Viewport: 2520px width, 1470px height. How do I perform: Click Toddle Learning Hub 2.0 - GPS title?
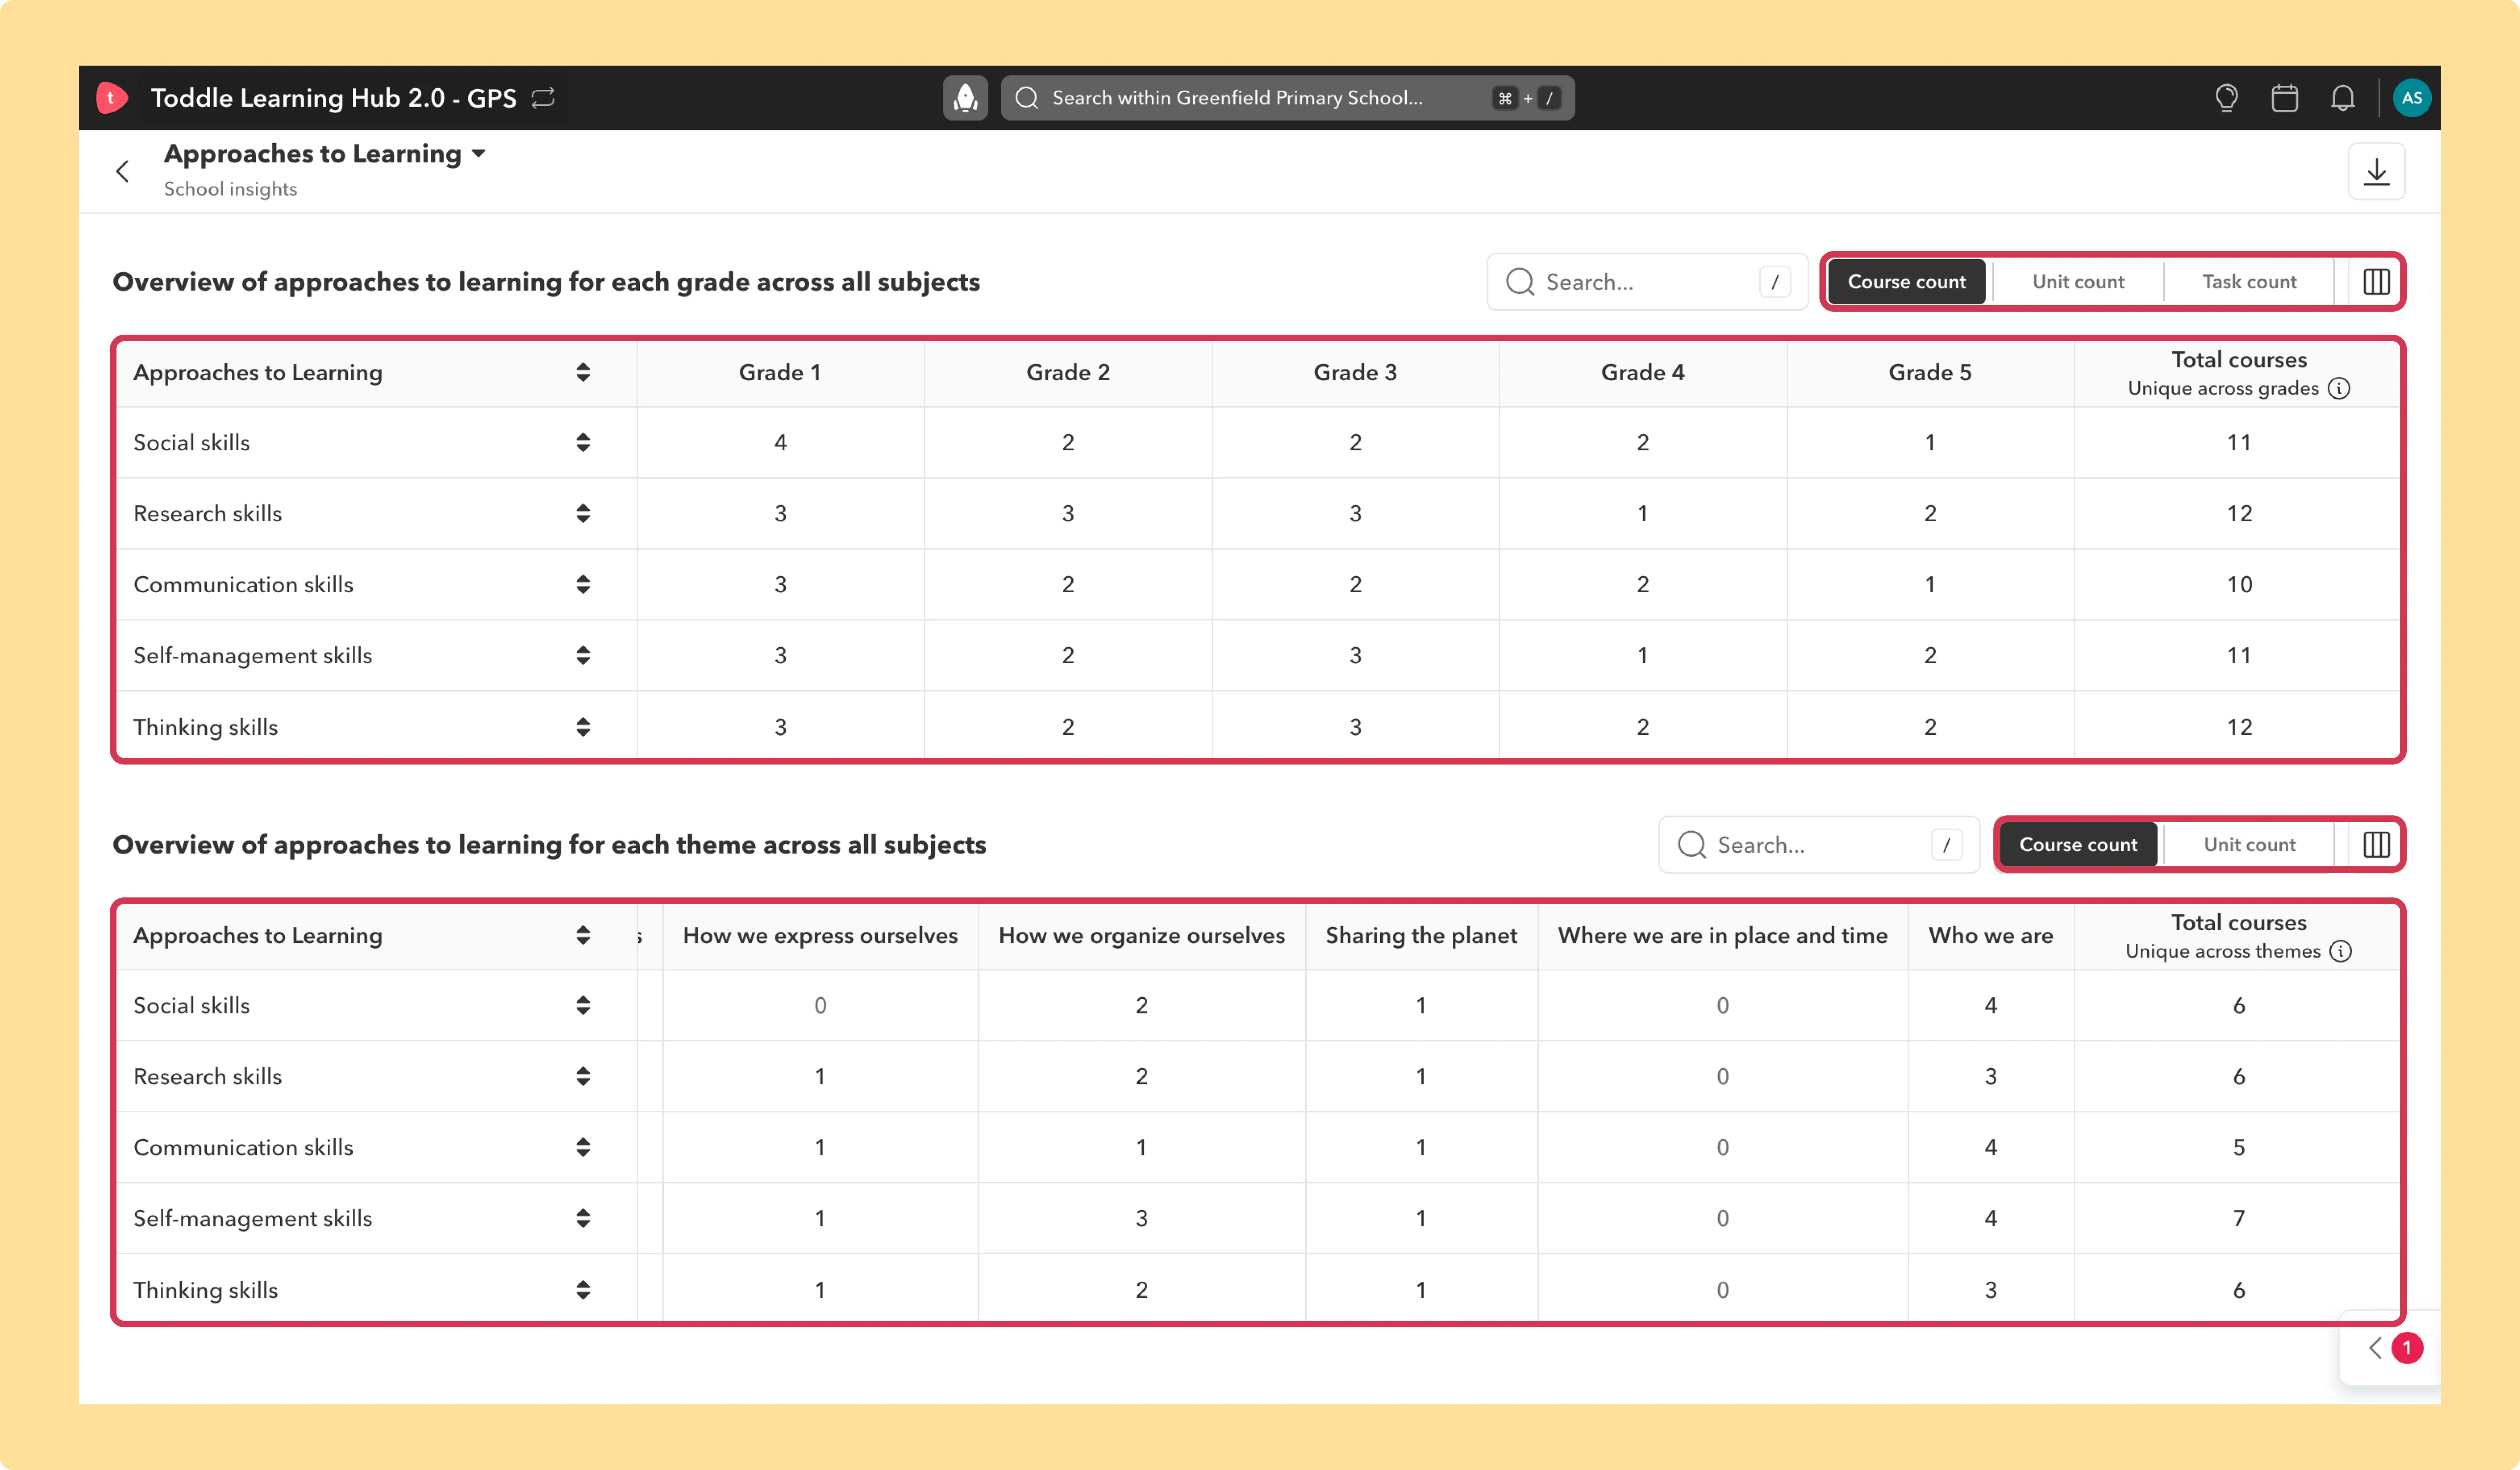(x=333, y=98)
